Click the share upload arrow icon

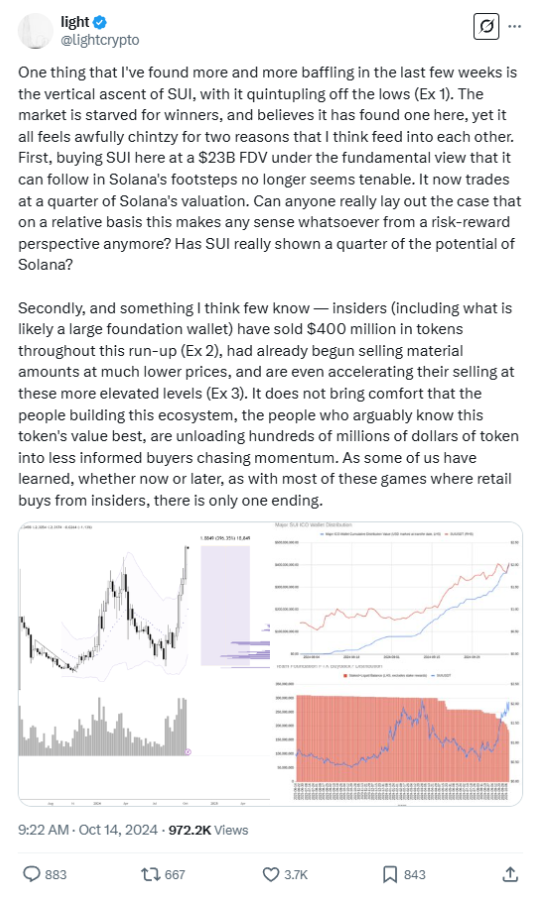(510, 874)
